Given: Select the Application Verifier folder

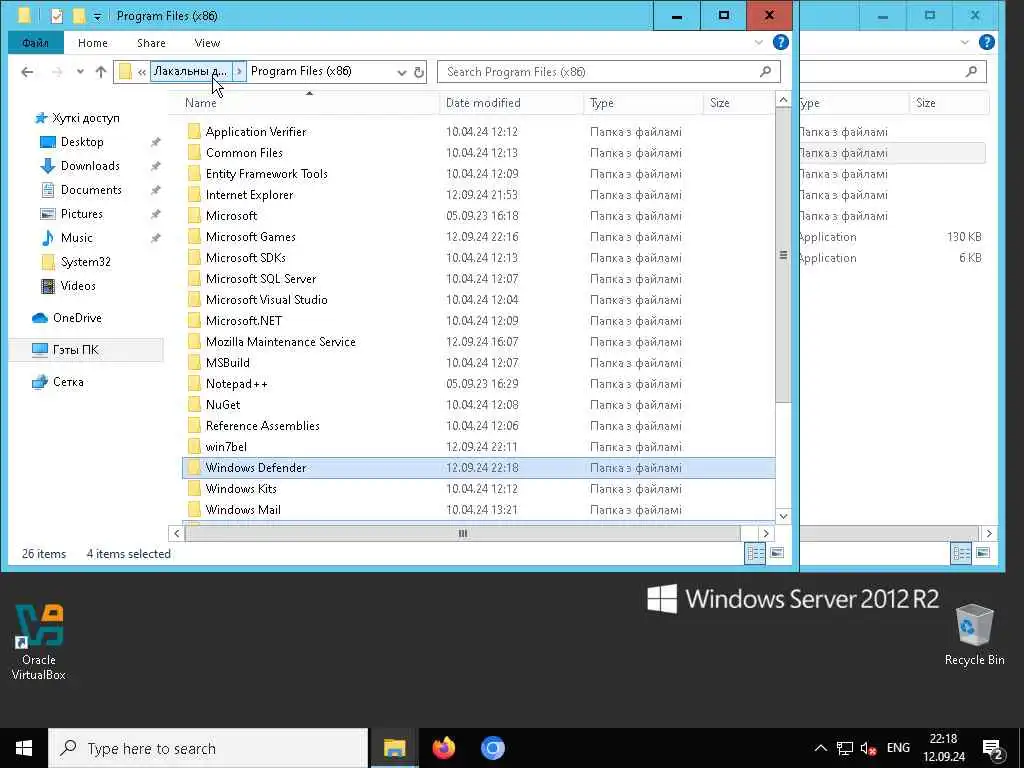Looking at the screenshot, I should (x=255, y=132).
